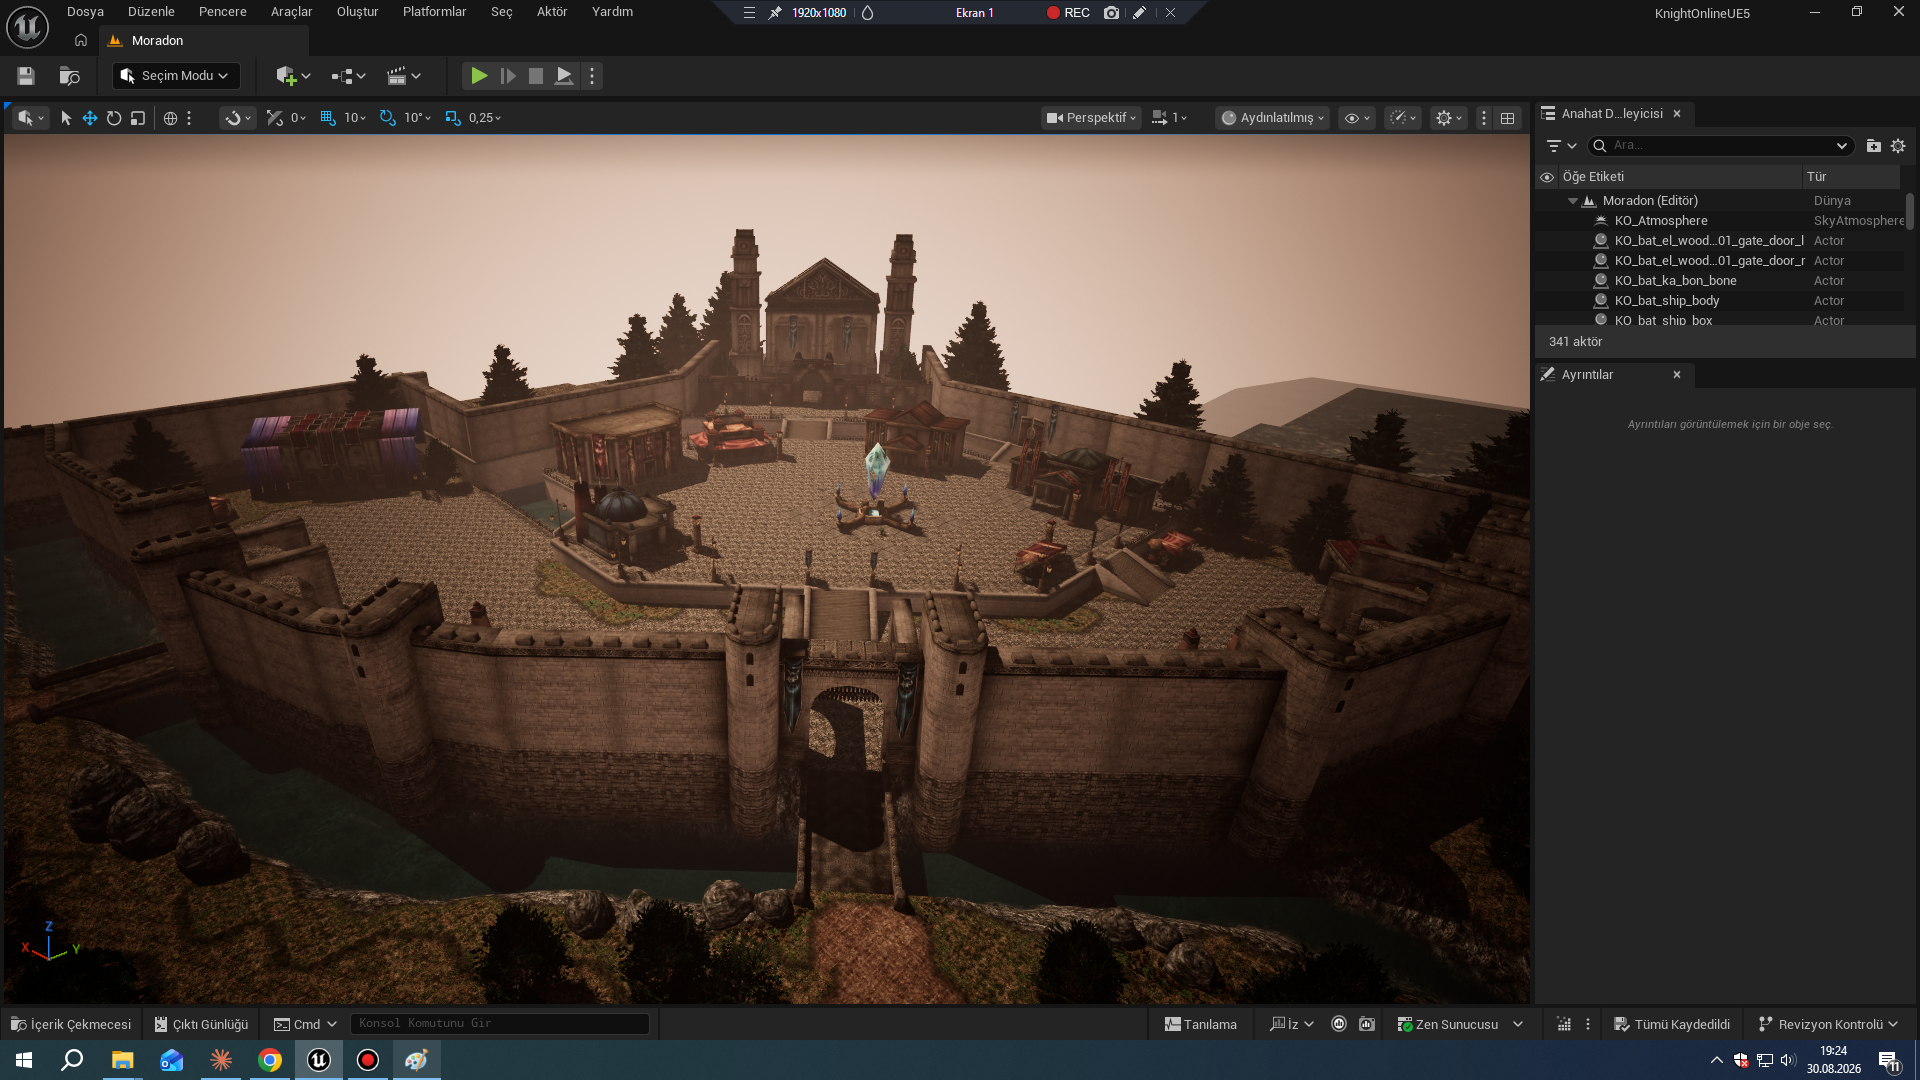Screen dimensions: 1920x1080
Task: Open the add actor cube-plus menu
Action: [x=292, y=76]
